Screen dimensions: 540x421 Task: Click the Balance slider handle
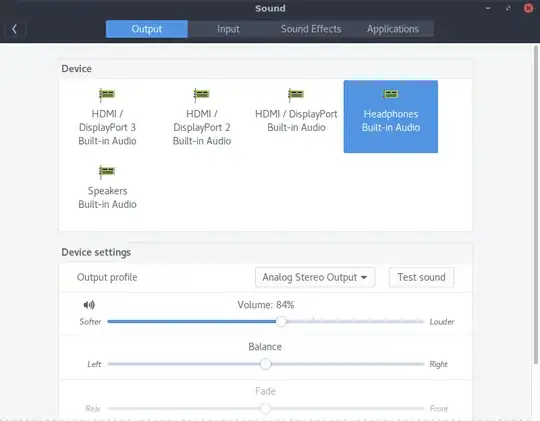click(x=266, y=364)
